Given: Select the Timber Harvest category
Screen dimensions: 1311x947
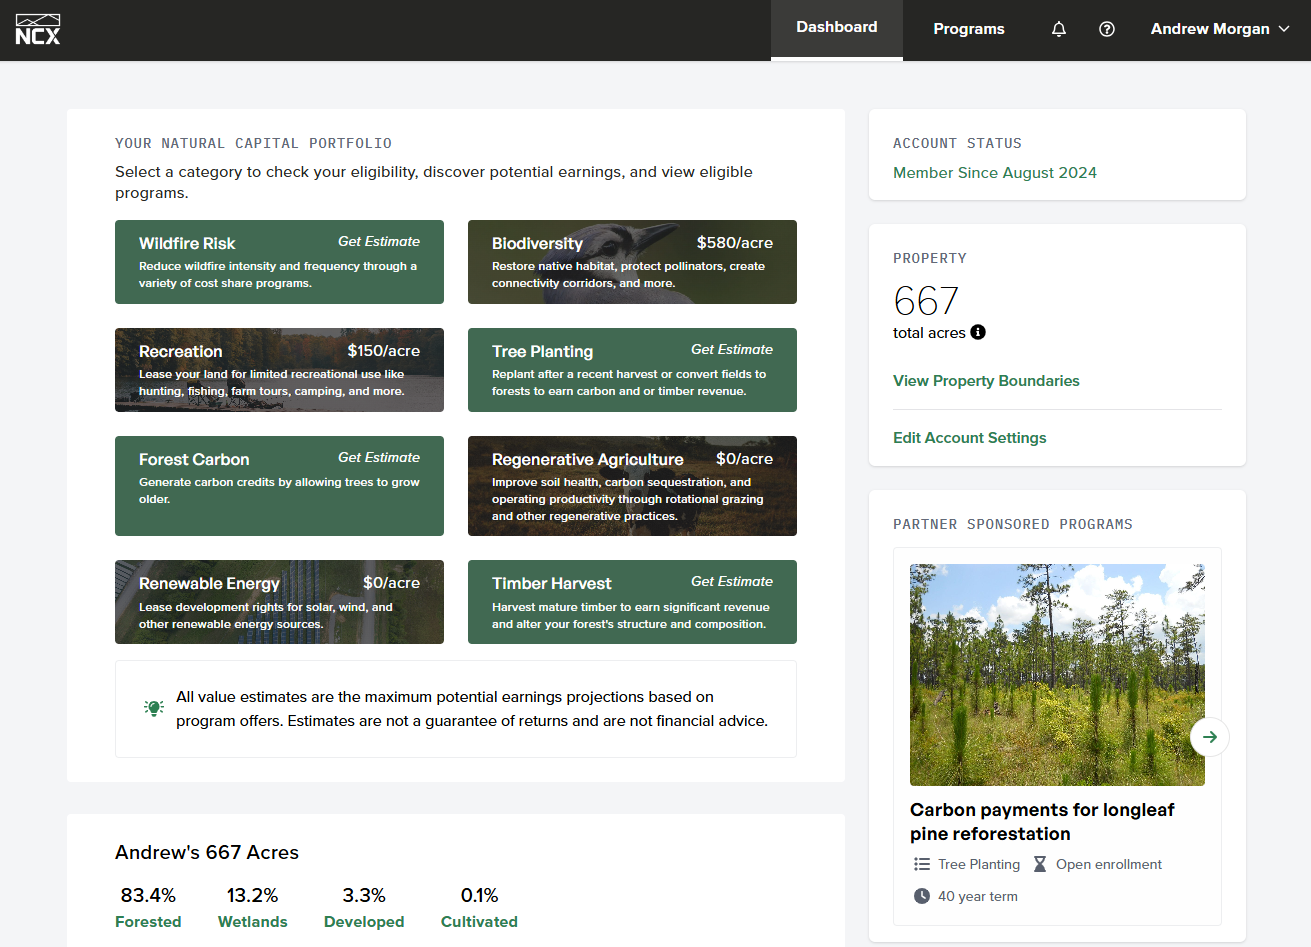Looking at the screenshot, I should [x=632, y=602].
